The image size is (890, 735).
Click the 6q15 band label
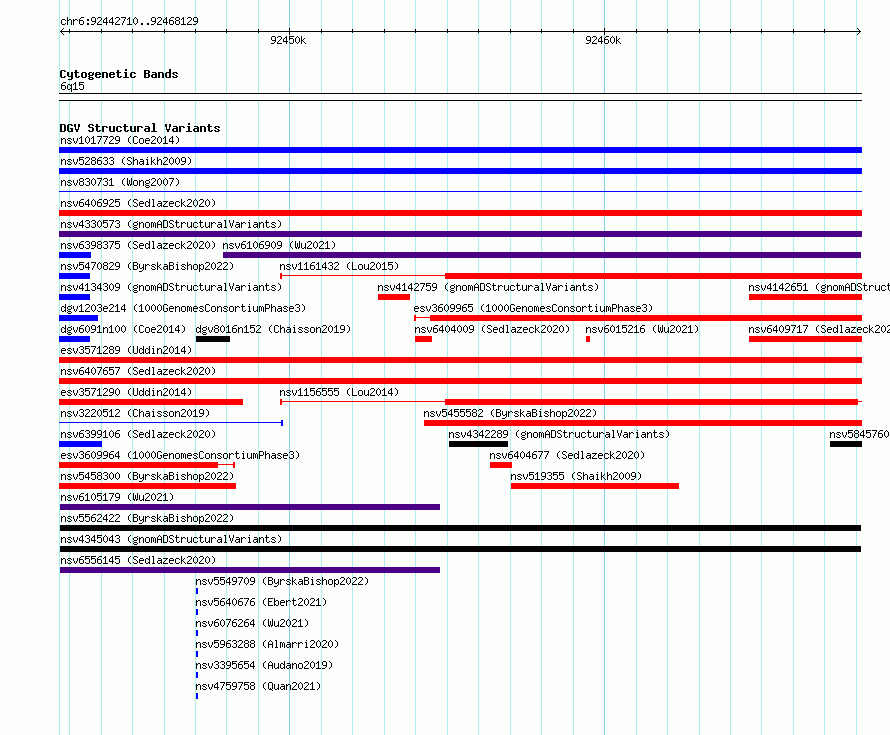pyautogui.click(x=72, y=86)
